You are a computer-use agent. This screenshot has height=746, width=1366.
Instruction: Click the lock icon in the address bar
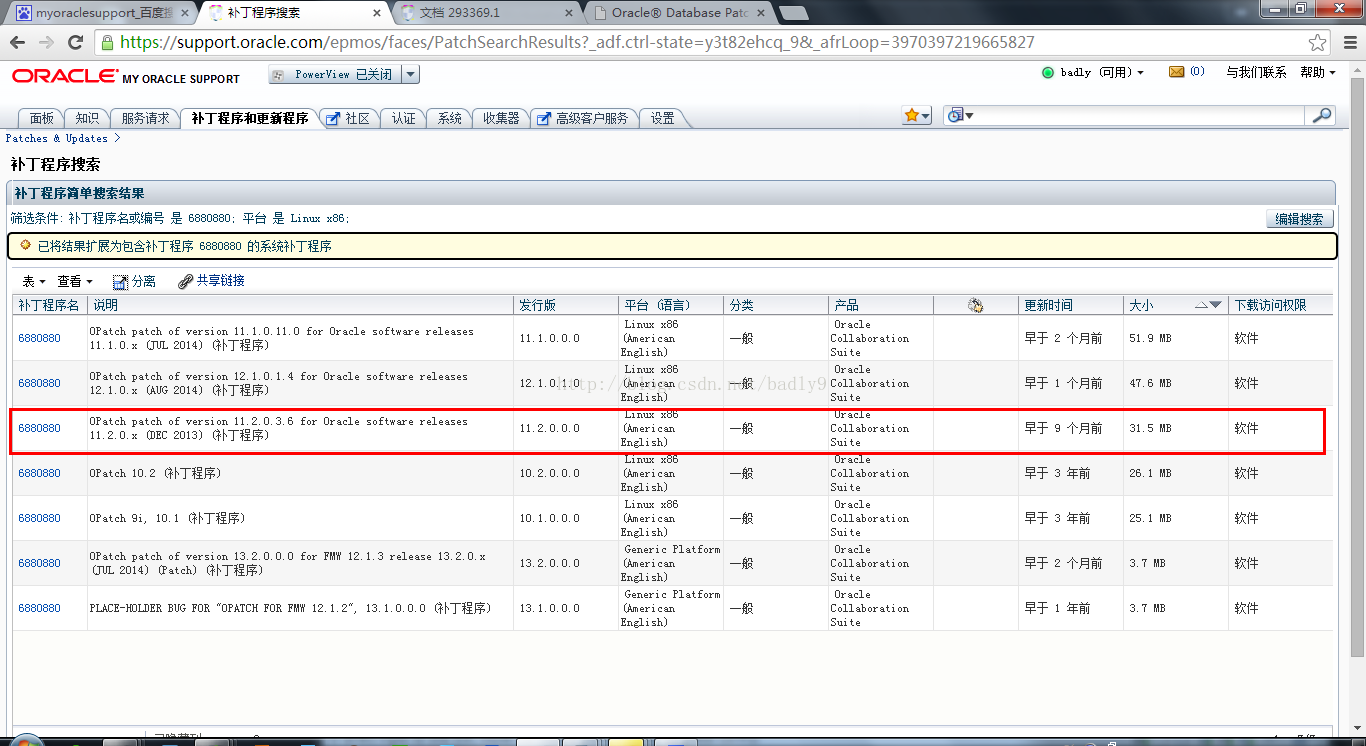[108, 43]
